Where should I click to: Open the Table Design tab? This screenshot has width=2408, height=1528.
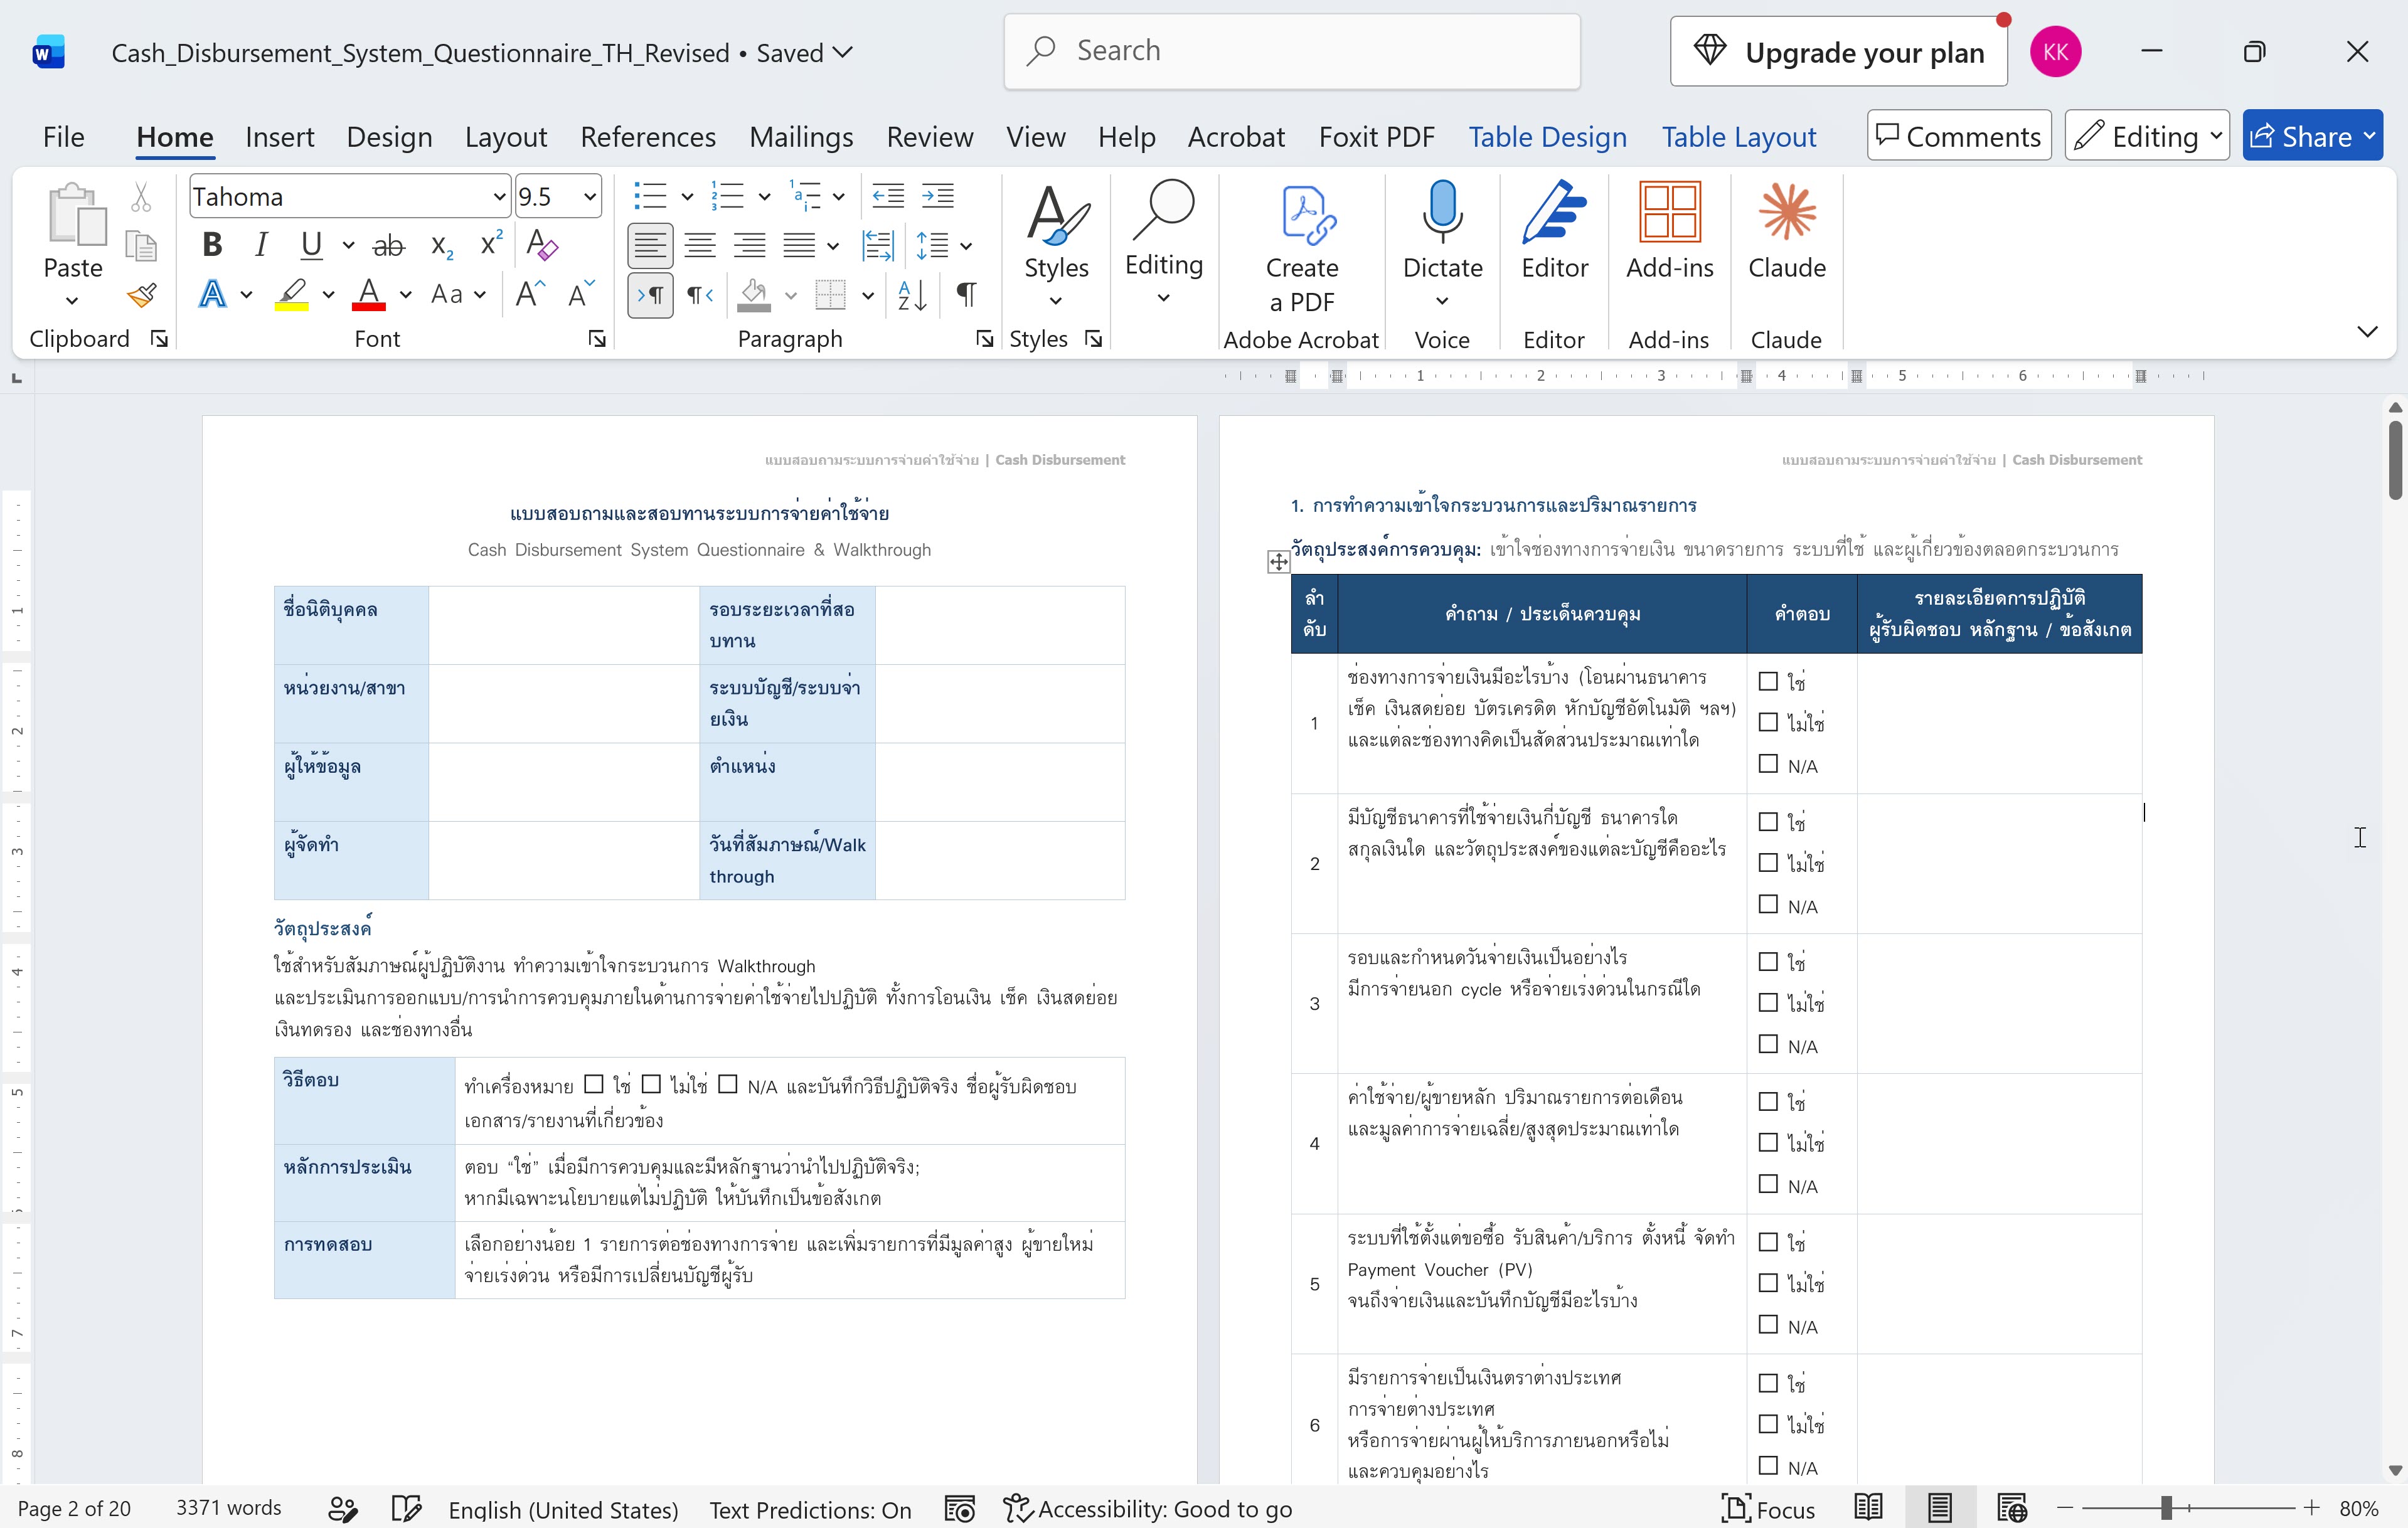1547,137
